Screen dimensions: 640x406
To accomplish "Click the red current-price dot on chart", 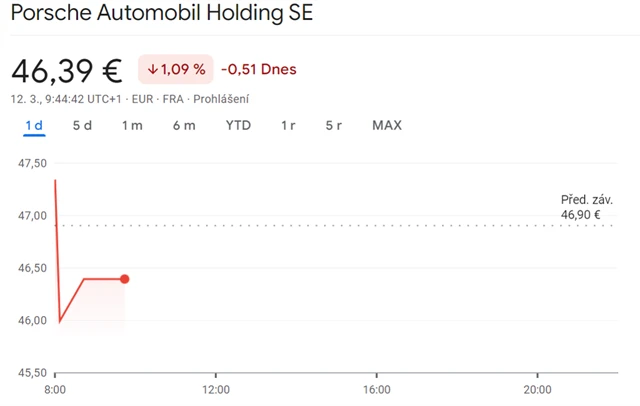I will coord(125,279).
